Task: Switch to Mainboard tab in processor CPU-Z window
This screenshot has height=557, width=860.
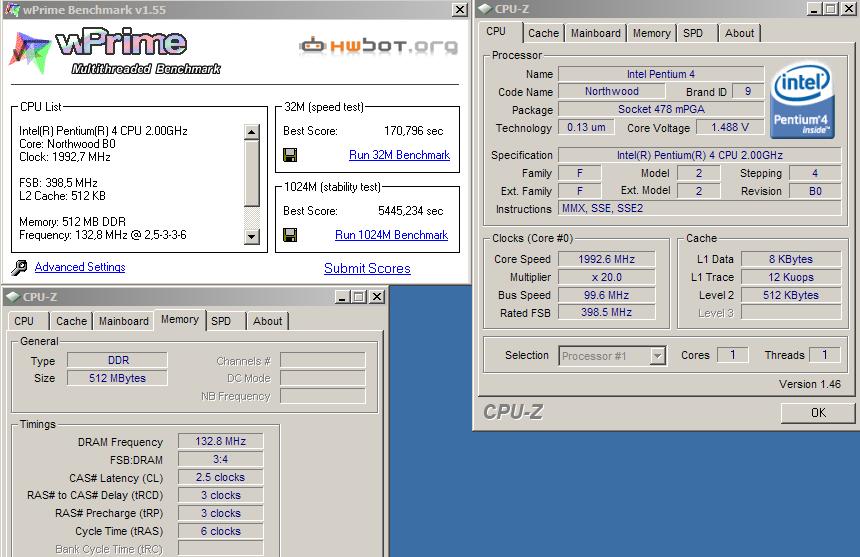Action: tap(596, 33)
